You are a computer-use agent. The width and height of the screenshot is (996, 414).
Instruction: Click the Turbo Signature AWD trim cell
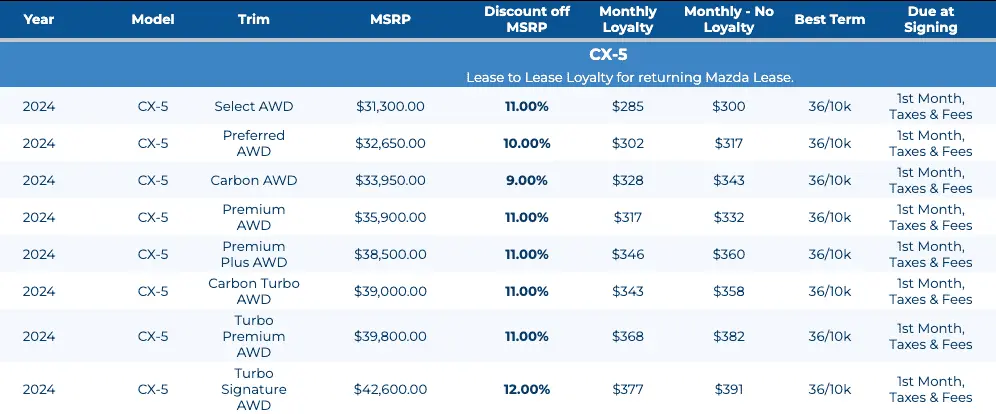click(x=254, y=389)
